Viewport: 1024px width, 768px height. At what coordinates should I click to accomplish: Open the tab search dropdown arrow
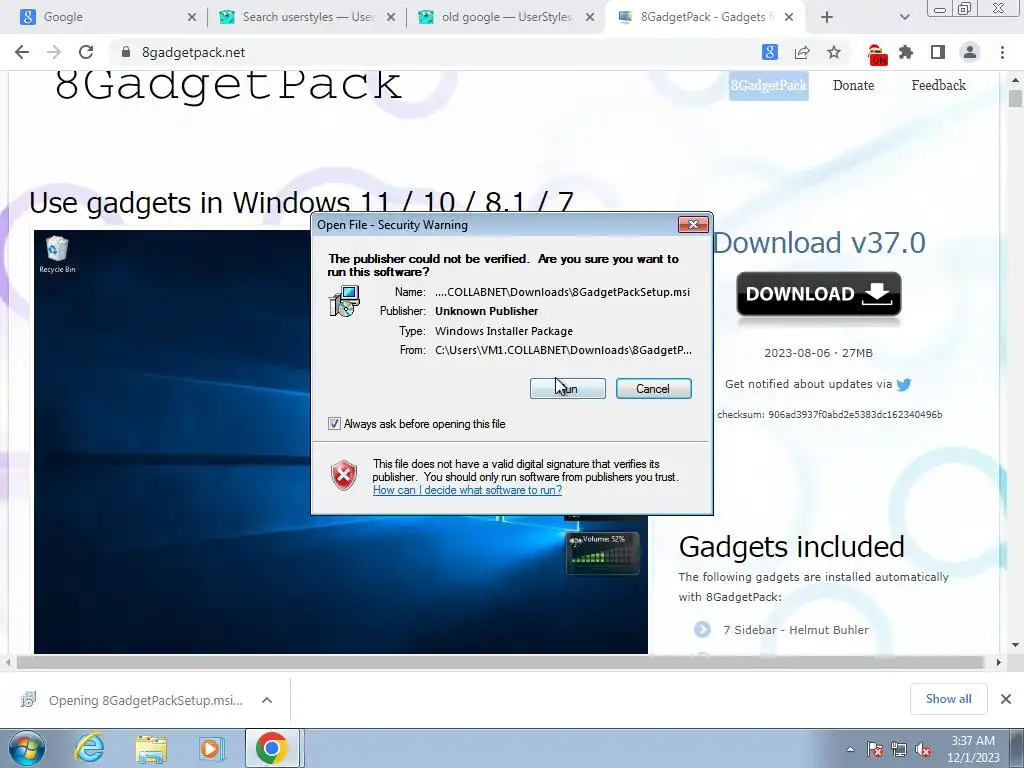(x=904, y=18)
